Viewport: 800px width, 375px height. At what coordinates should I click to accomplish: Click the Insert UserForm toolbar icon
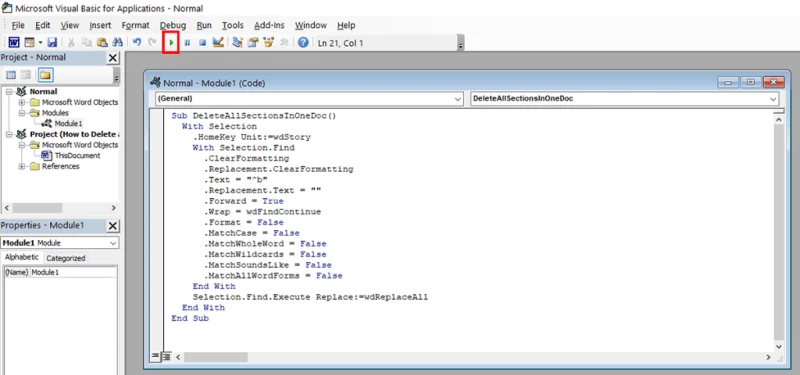(29, 43)
